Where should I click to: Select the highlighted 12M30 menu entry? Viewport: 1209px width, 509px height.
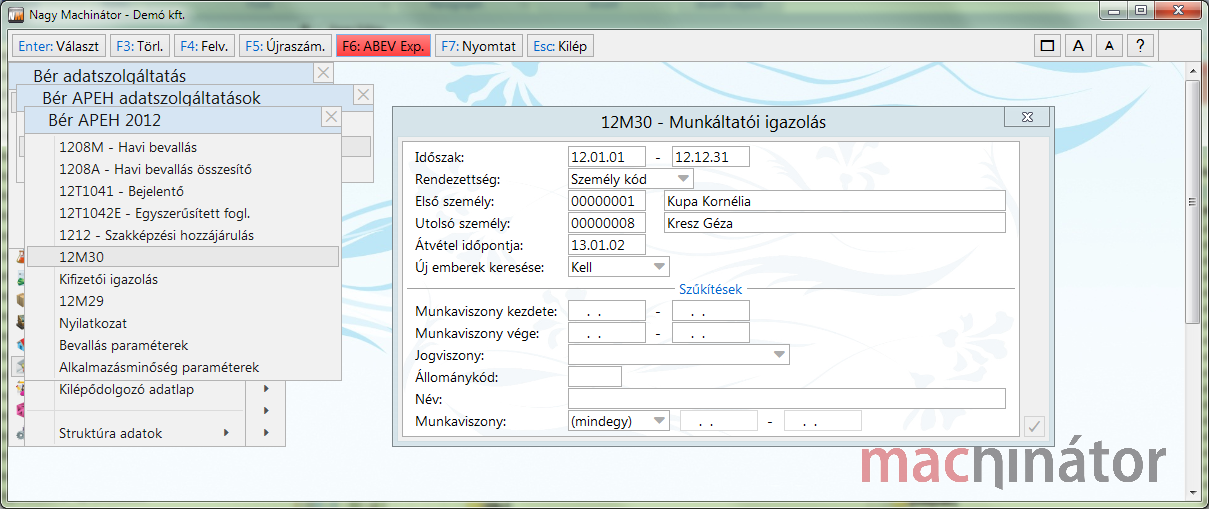pos(184,257)
